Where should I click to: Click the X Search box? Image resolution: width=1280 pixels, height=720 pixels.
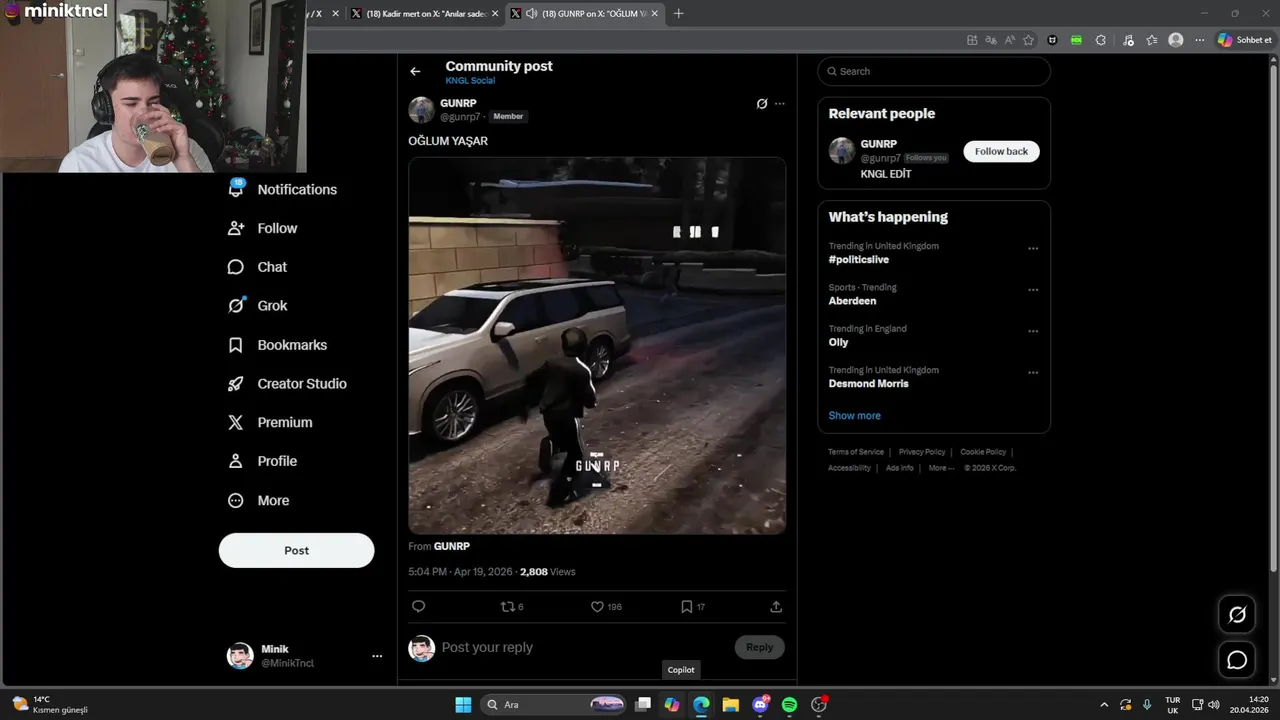tap(934, 71)
